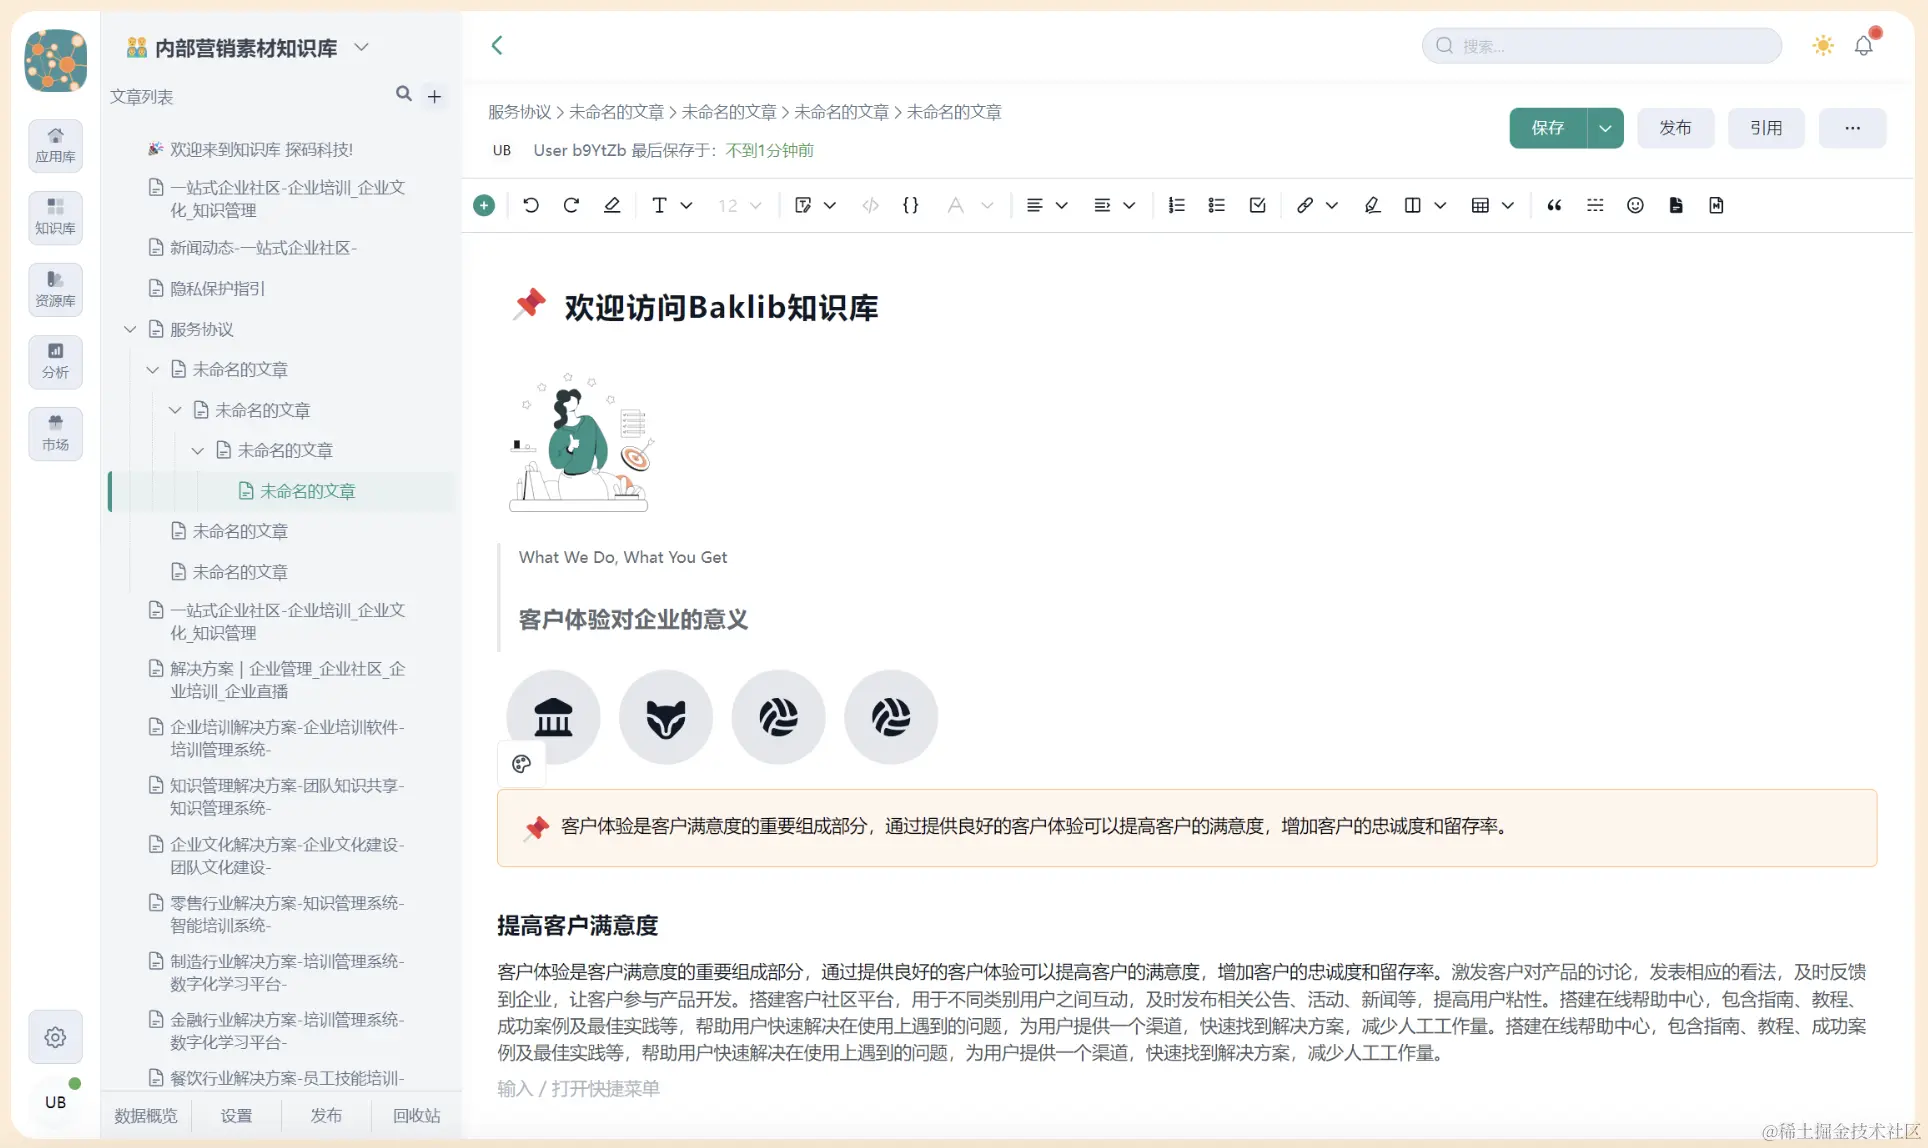The width and height of the screenshot is (1928, 1148).
Task: Switch to the 回收站 tab
Action: coord(416,1115)
